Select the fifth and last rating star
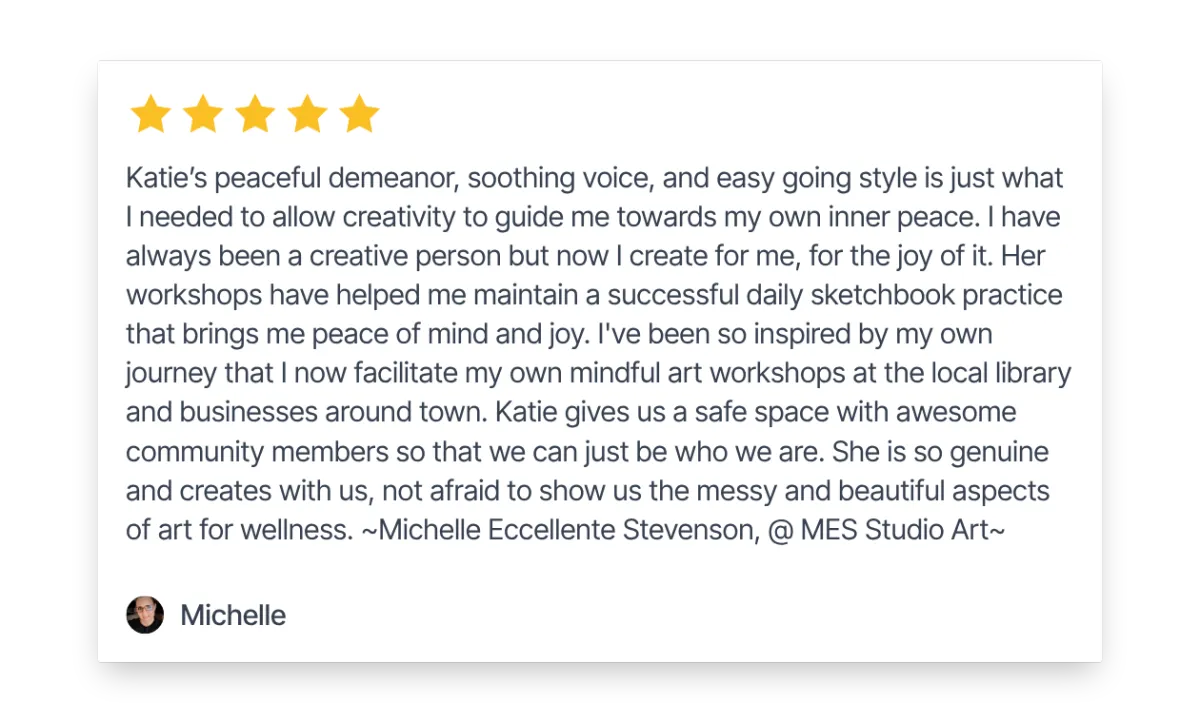The image size is (1200, 723). (359, 114)
